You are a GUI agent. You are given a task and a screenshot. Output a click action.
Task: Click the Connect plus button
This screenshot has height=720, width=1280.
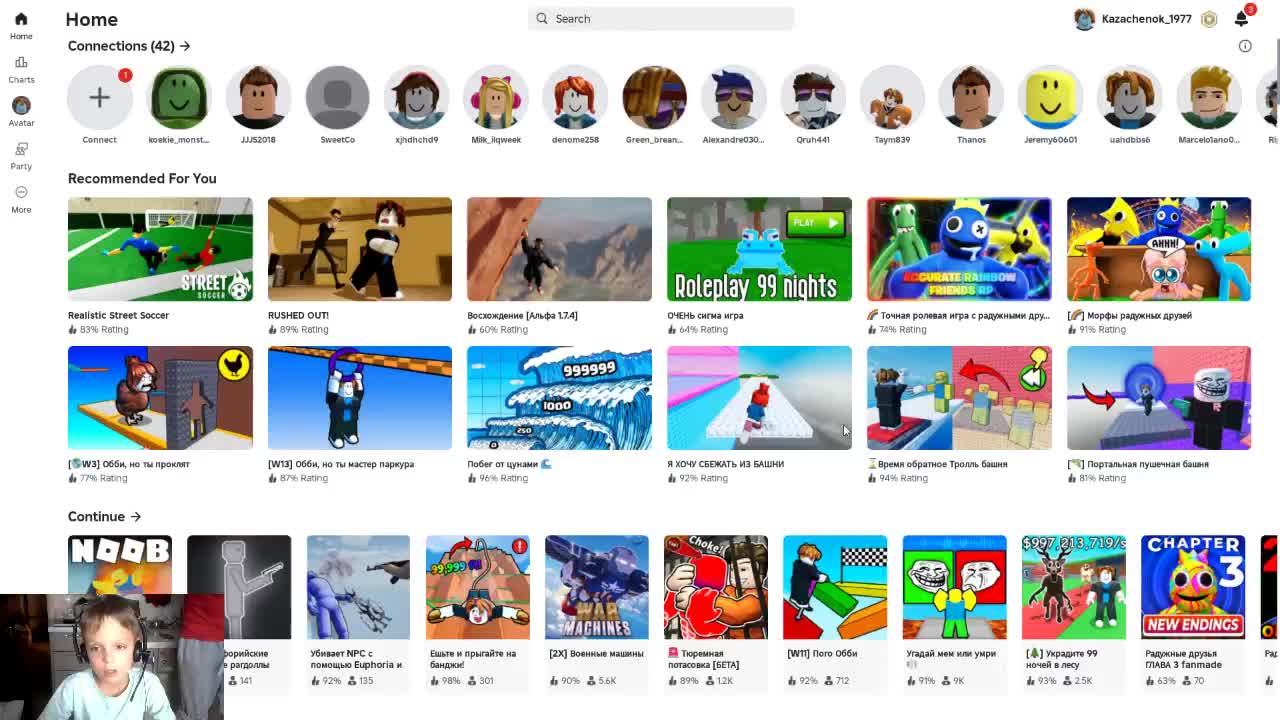pos(99,97)
